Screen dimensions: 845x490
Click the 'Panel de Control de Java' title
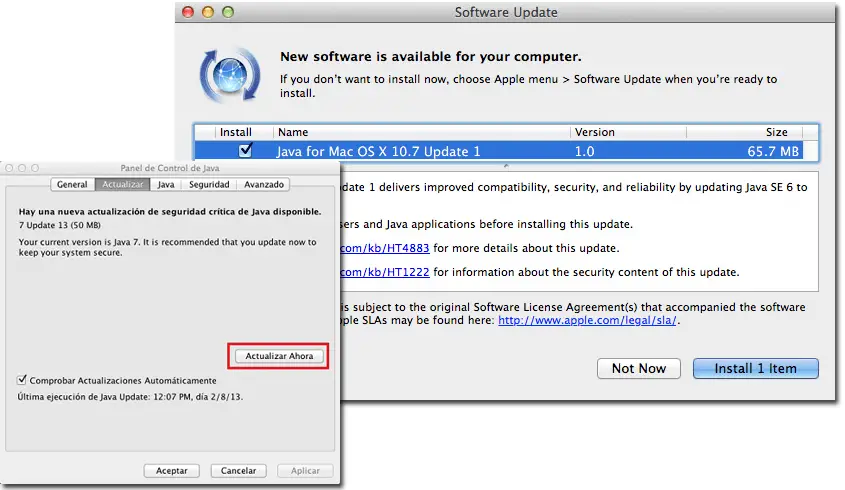click(x=170, y=168)
